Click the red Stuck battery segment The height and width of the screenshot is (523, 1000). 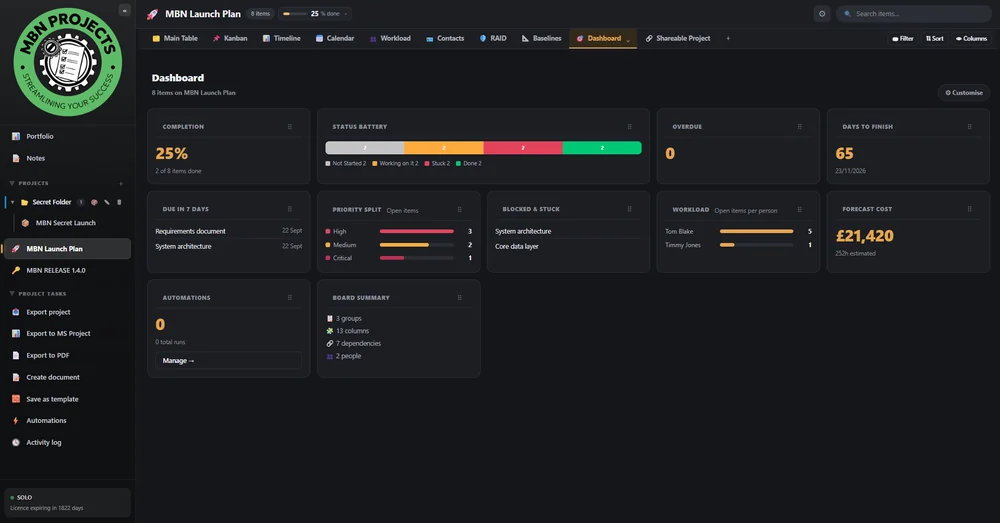tap(523, 148)
